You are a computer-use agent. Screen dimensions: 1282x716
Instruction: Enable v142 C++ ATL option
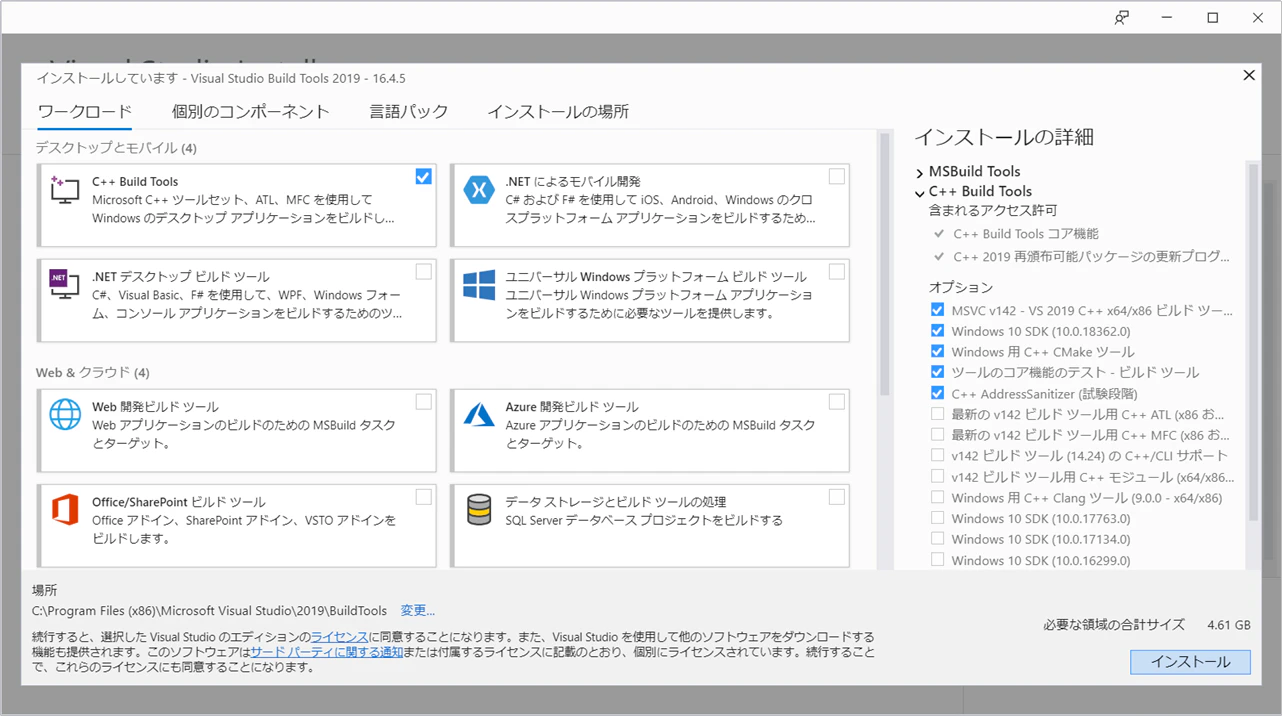937,414
